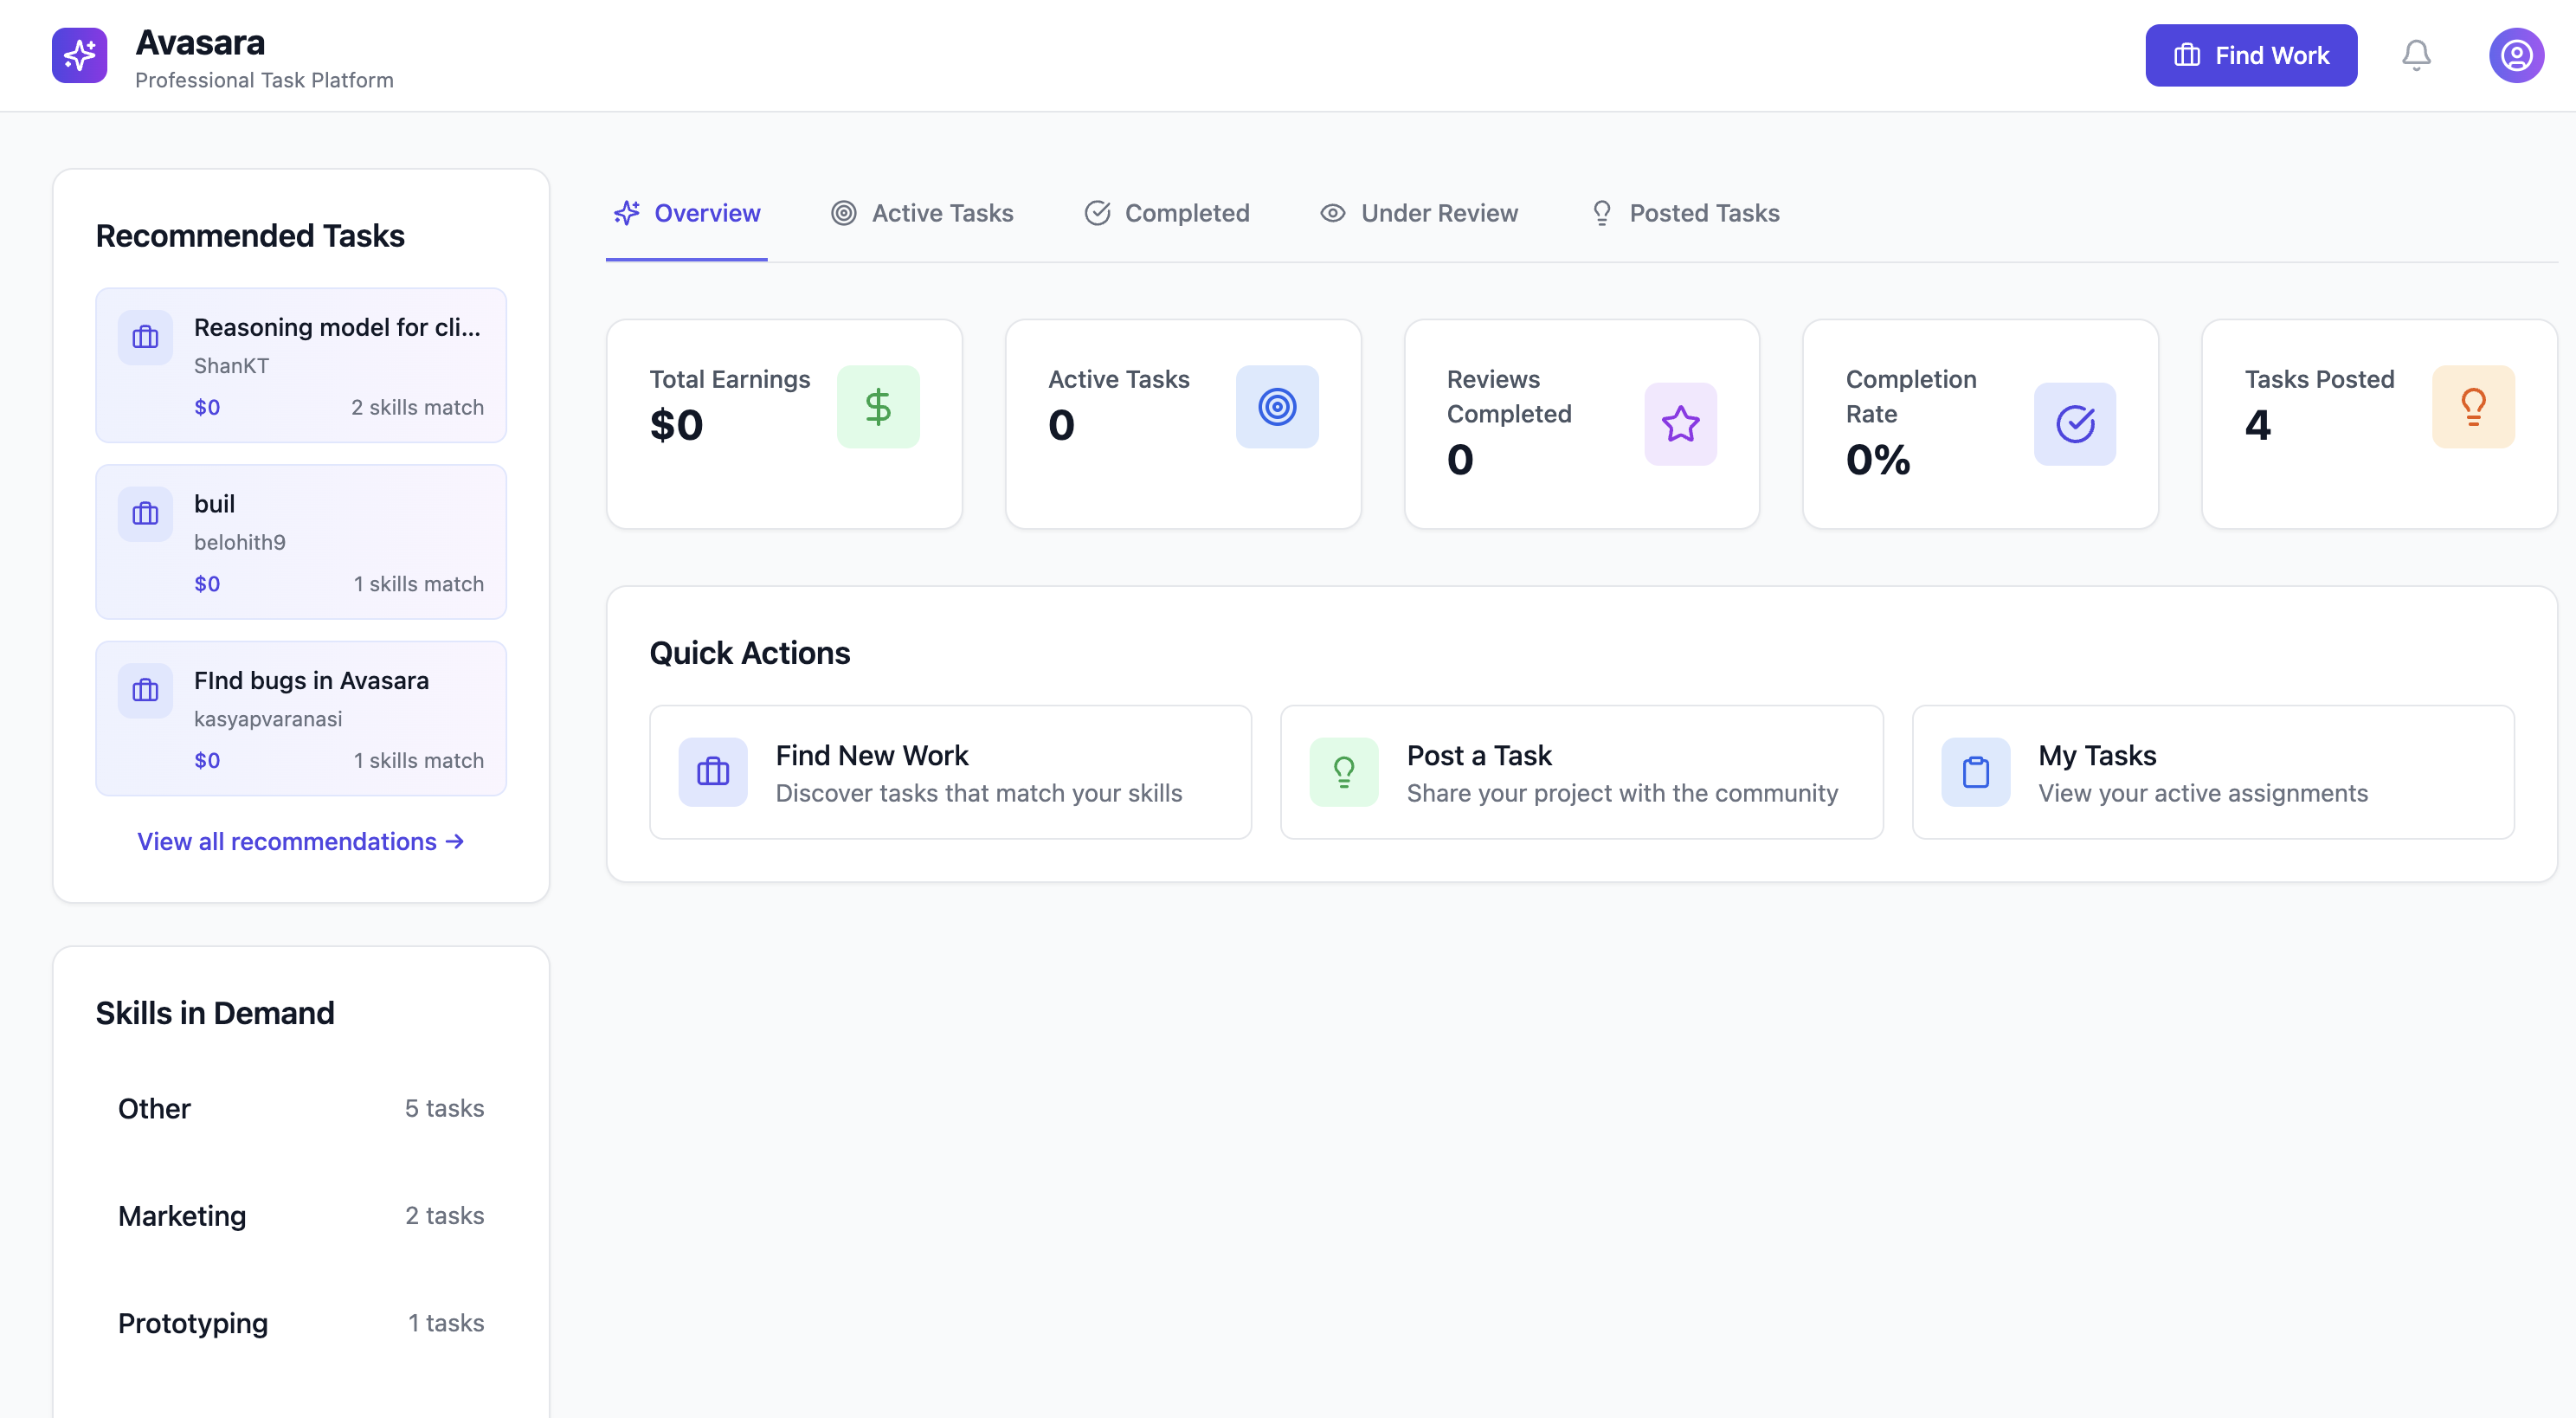
Task: Open the user profile avatar menu
Action: point(2516,55)
